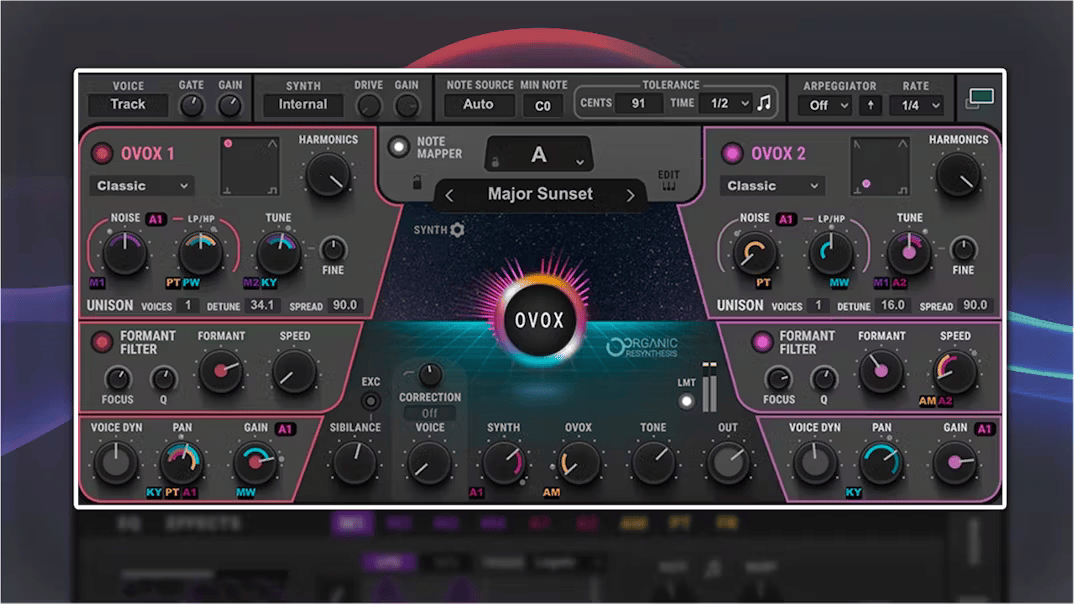Click OVOX 1 Detune 34.1 value

pyautogui.click(x=262, y=305)
